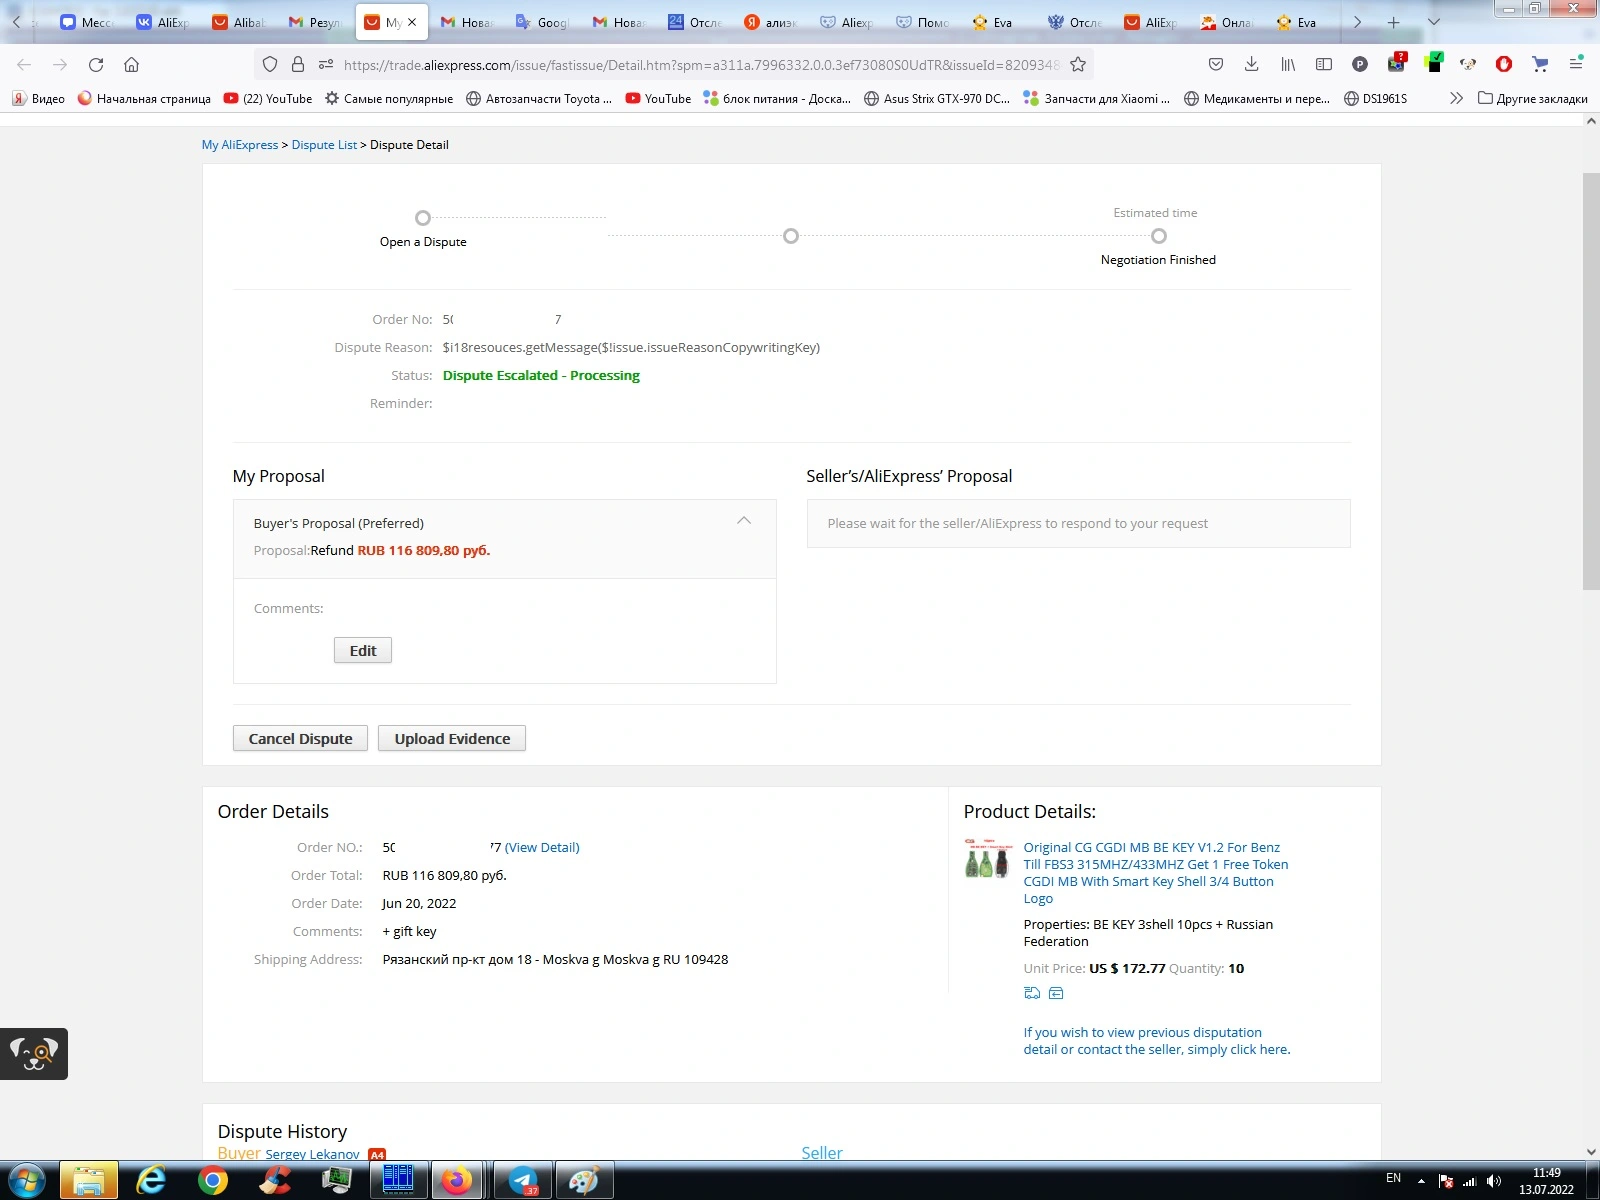Viewport: 1600px width, 1200px height.
Task: Open the red stop-hand blocker extension
Action: [x=1504, y=64]
